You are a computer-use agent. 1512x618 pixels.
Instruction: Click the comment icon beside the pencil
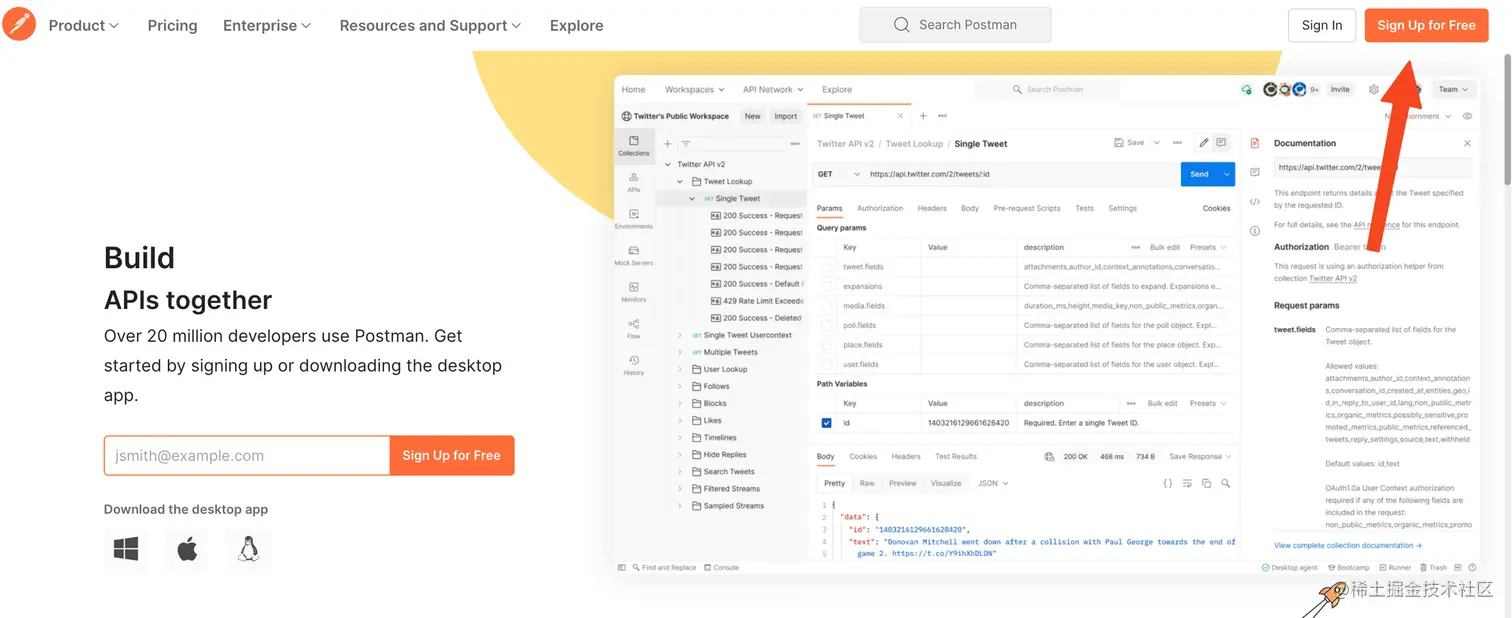point(1221,143)
